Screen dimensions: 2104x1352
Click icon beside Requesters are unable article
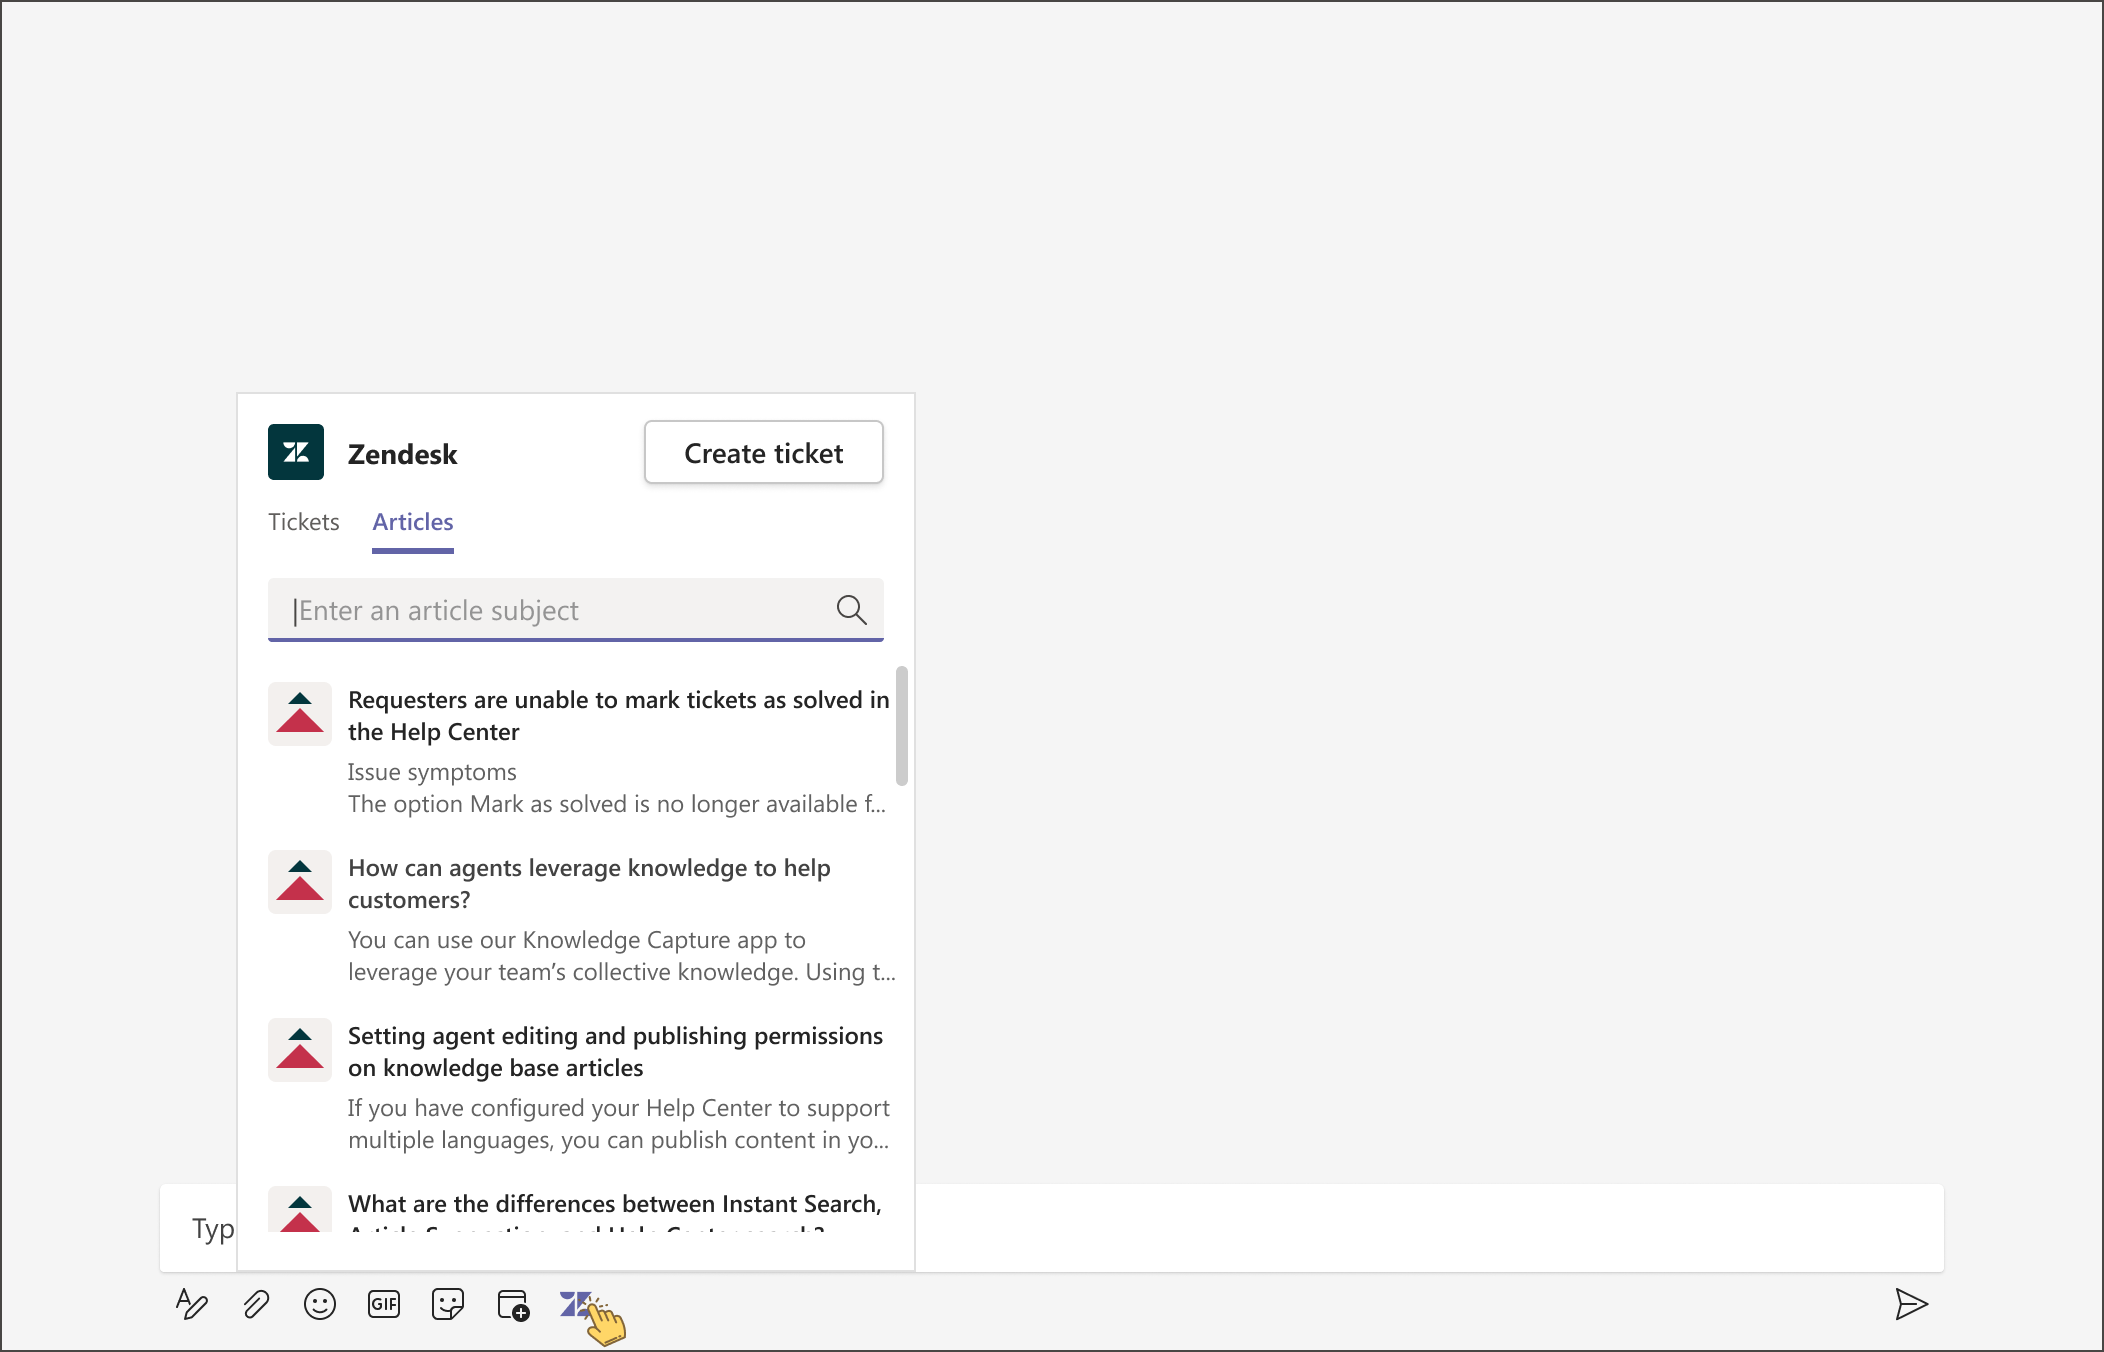[300, 714]
